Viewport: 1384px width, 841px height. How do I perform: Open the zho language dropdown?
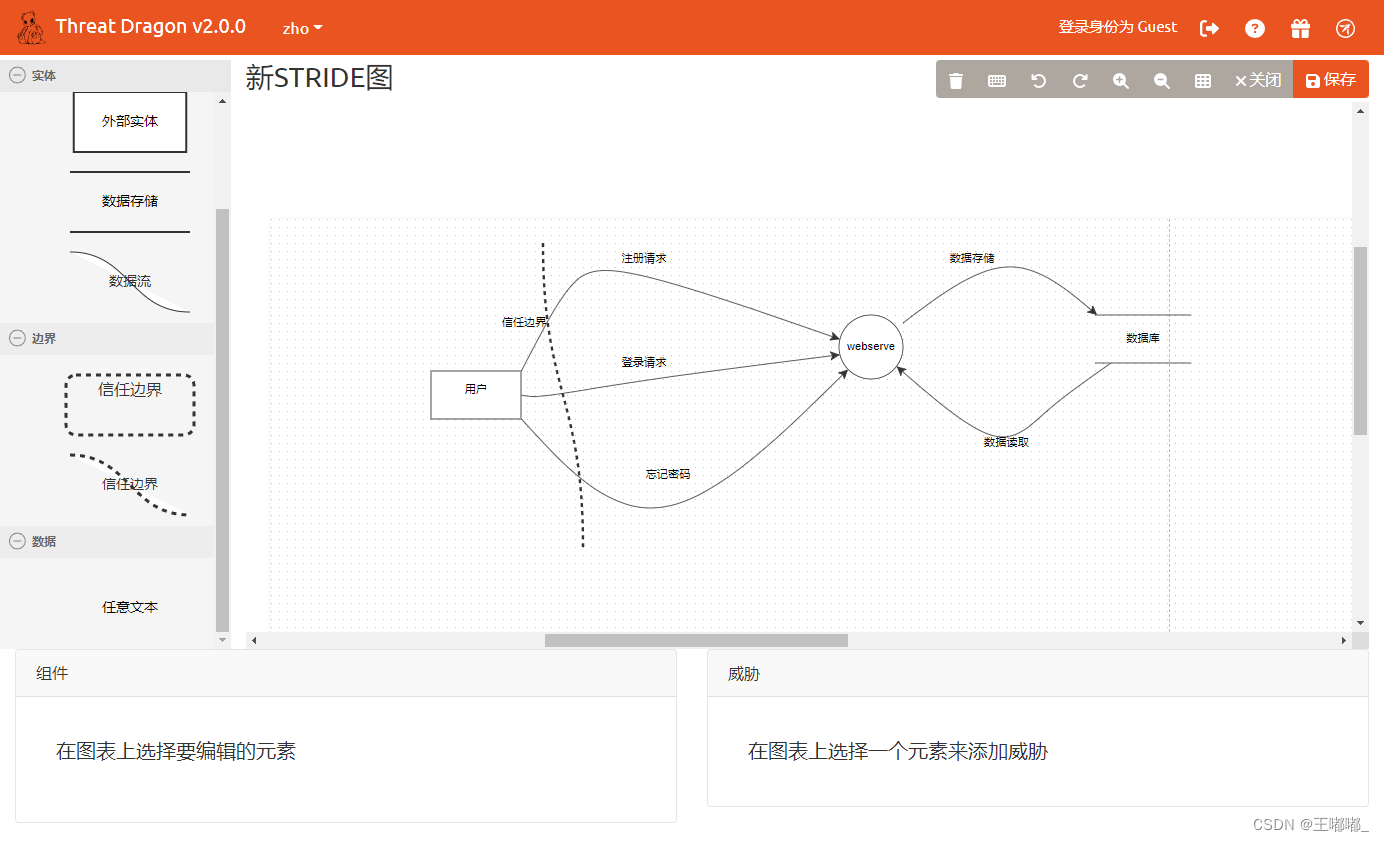click(302, 28)
